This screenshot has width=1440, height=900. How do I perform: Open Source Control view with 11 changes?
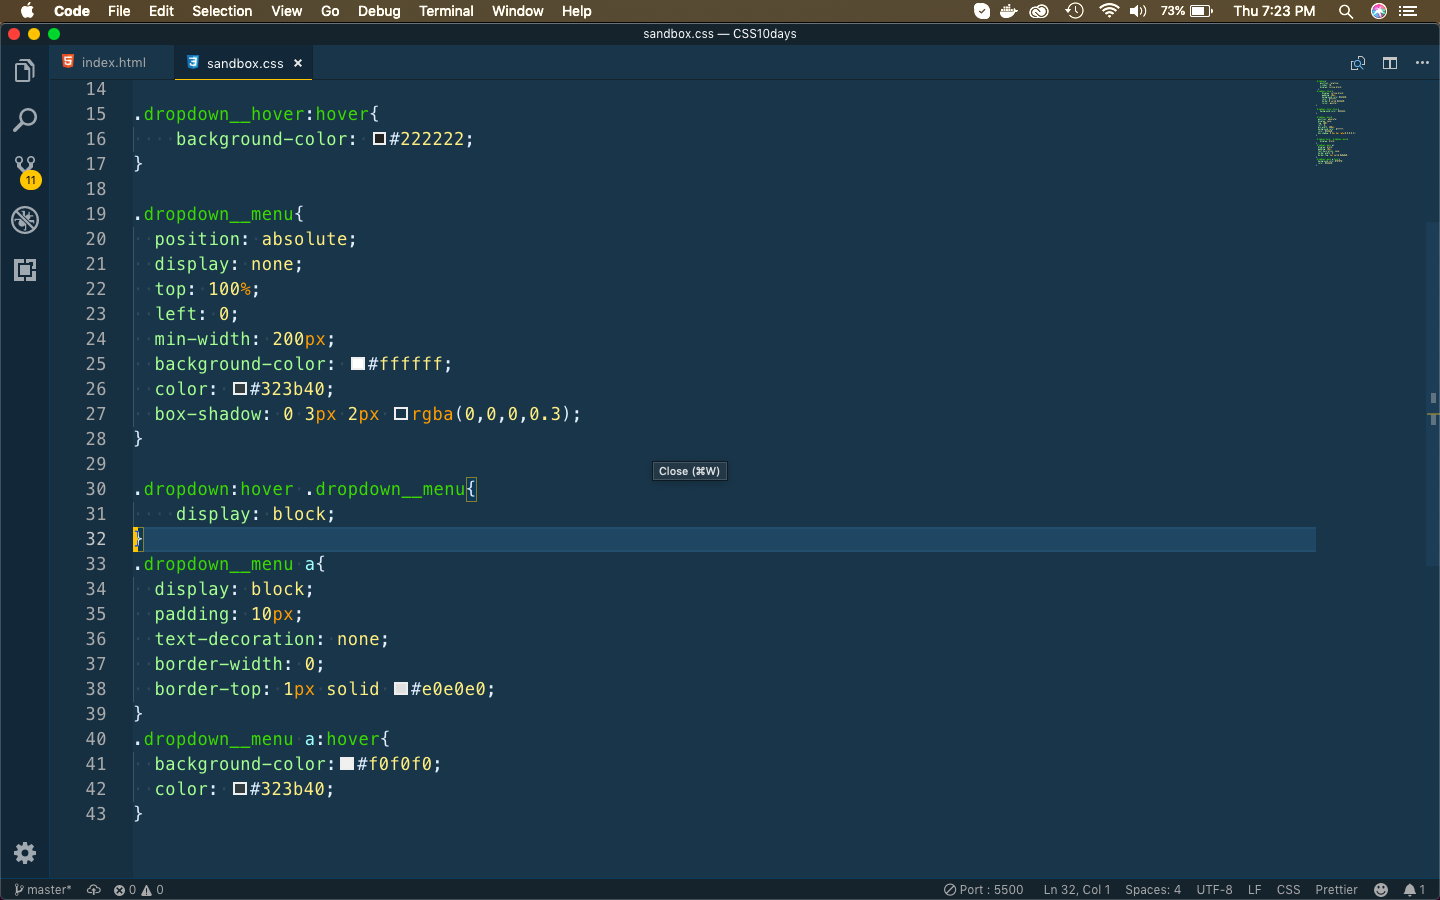[25, 171]
